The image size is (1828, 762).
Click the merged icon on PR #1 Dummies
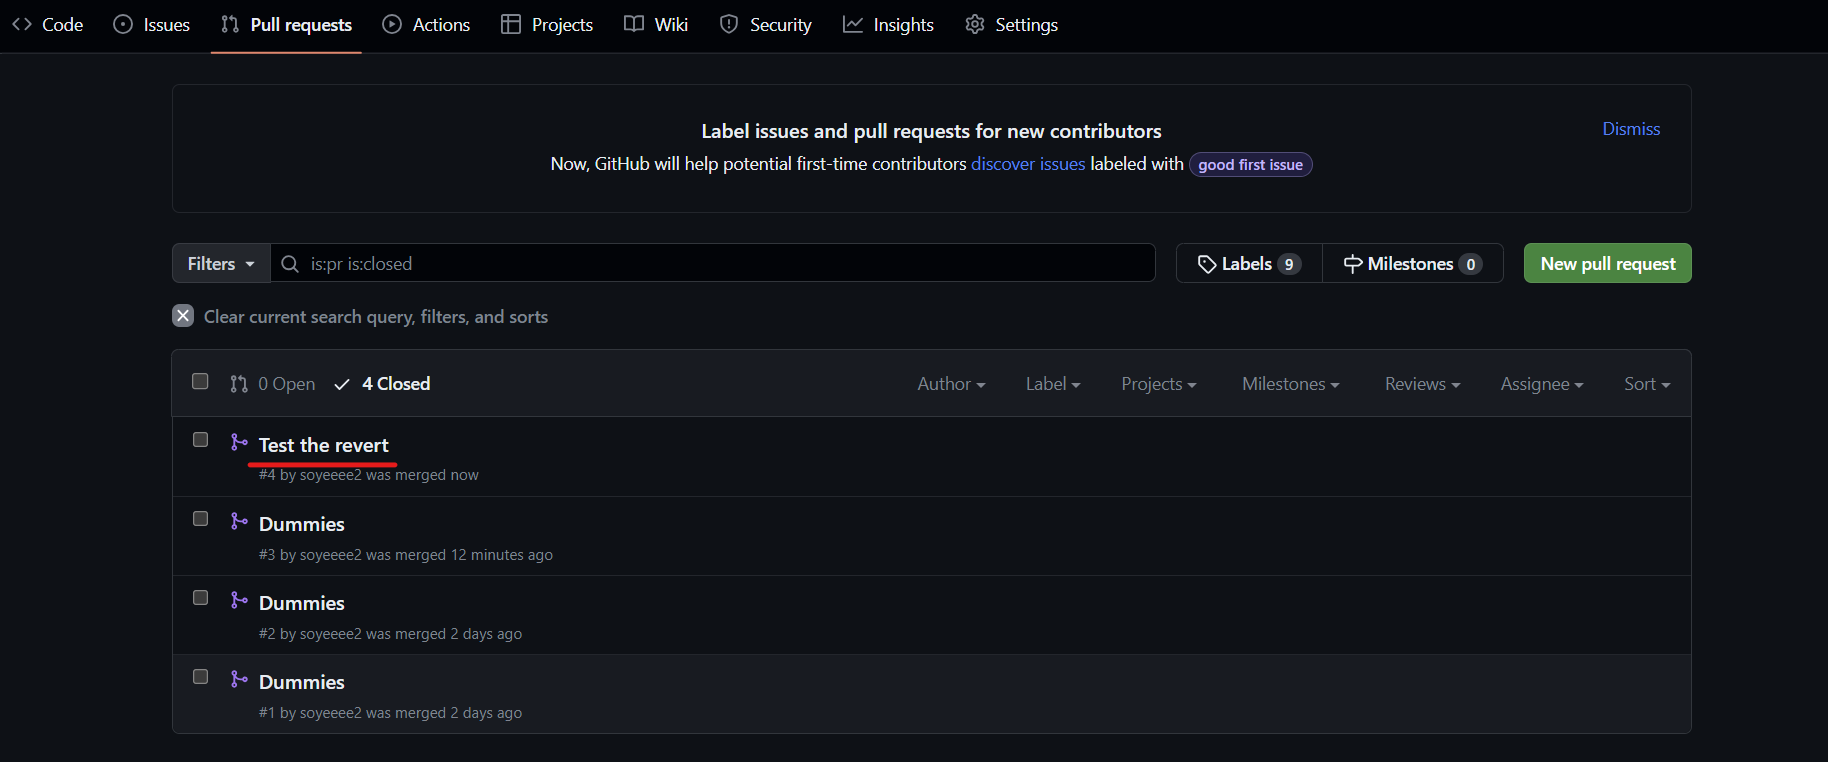pyautogui.click(x=239, y=679)
